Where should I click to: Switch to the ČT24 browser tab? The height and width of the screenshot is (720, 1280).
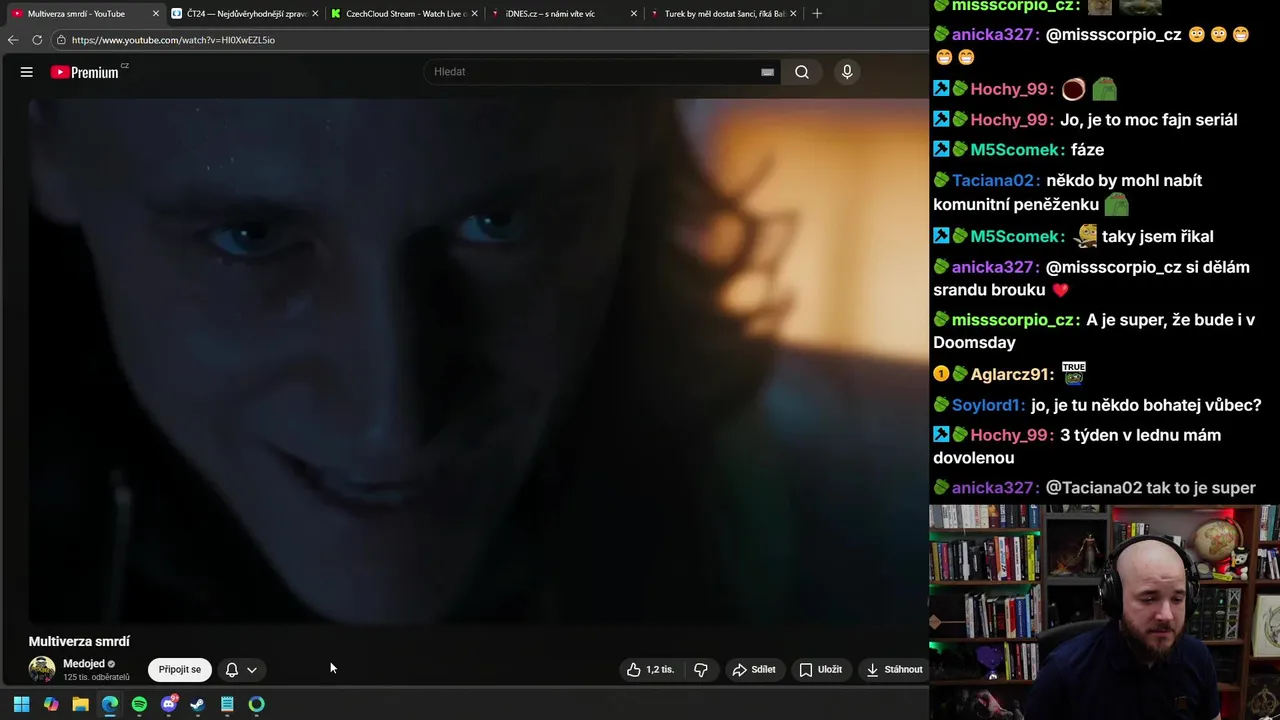coord(245,14)
